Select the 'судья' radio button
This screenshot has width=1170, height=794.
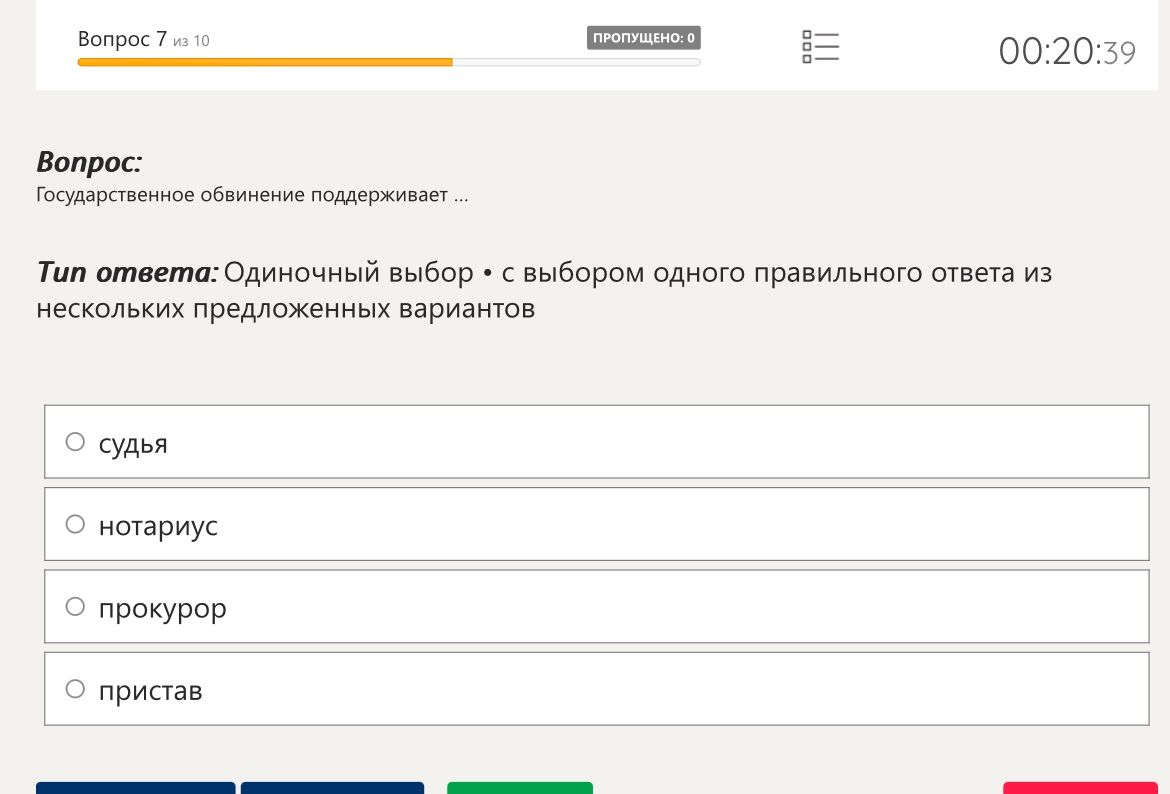(75, 442)
